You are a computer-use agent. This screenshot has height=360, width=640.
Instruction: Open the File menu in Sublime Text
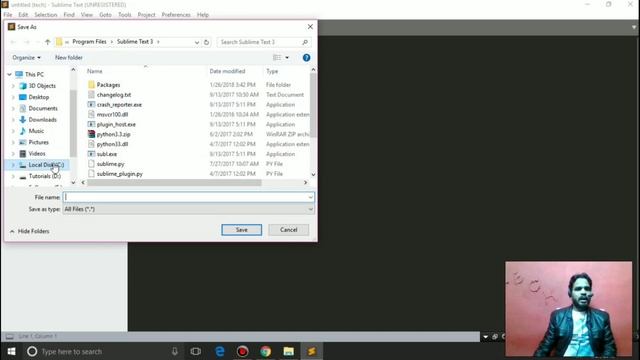[8, 15]
